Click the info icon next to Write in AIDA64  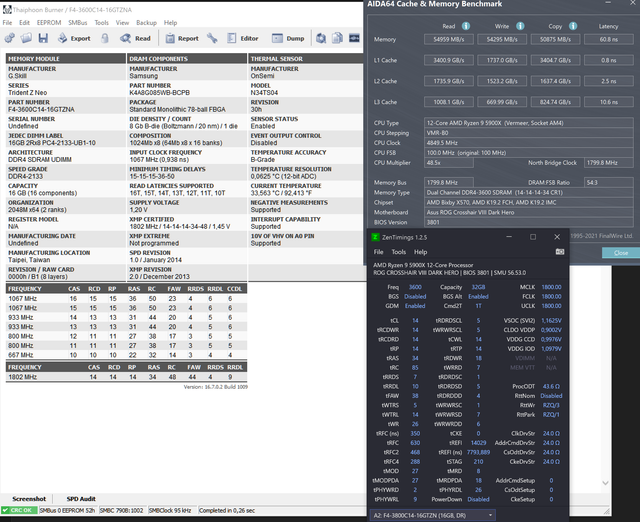pyautogui.click(x=520, y=26)
